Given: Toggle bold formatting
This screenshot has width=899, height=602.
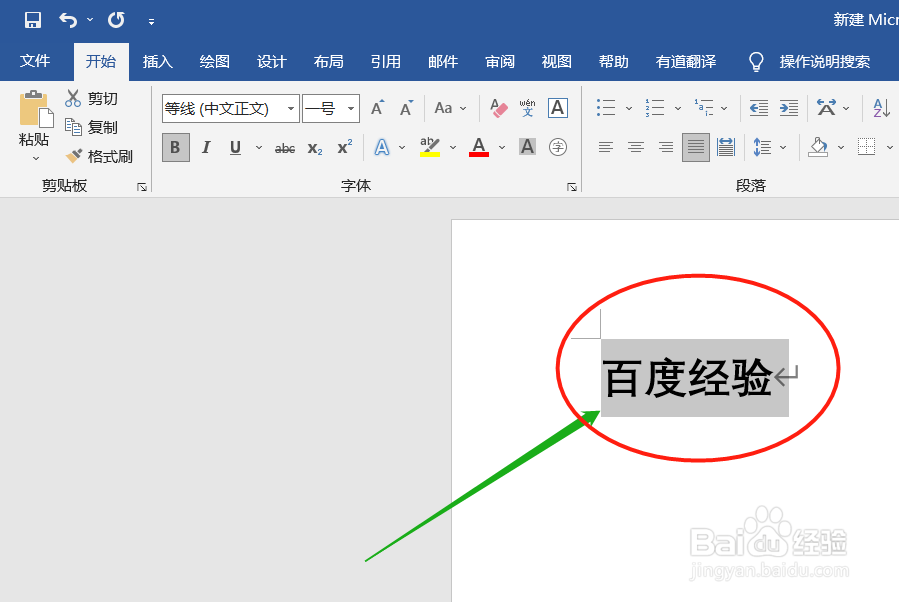Looking at the screenshot, I should tap(175, 147).
